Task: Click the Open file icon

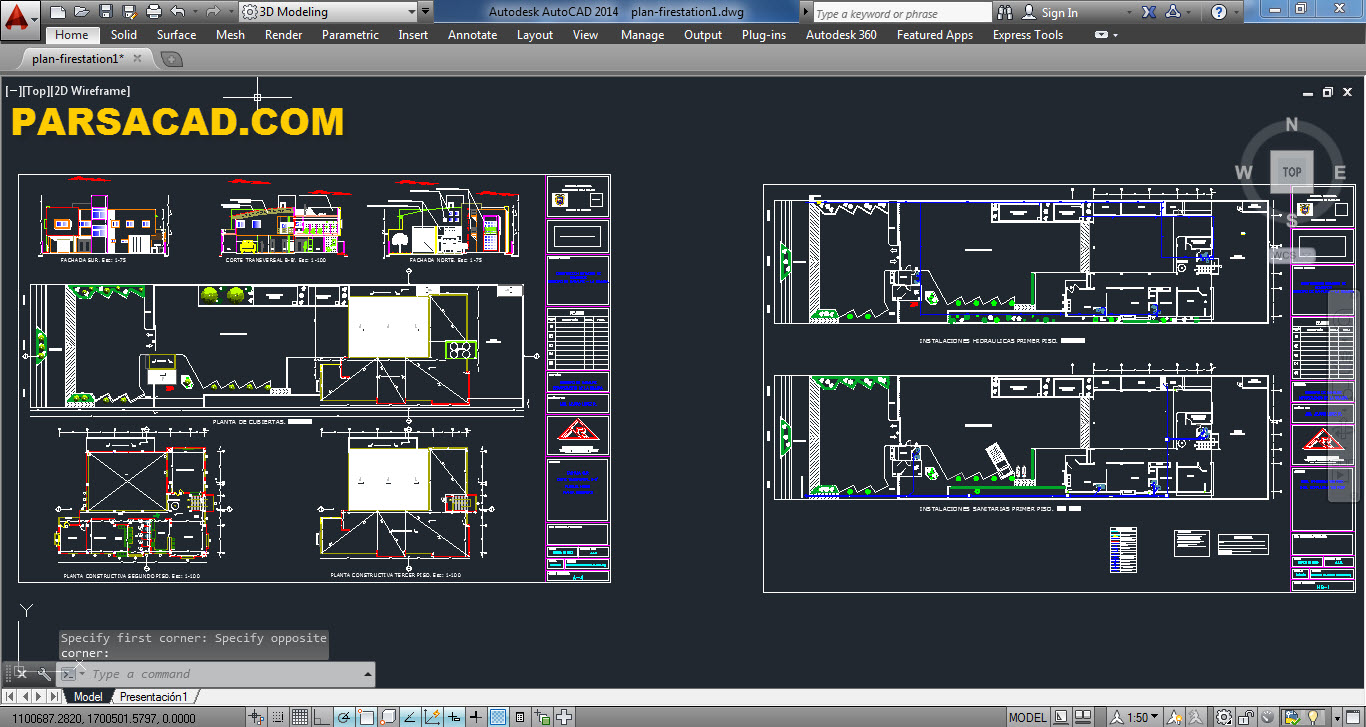Action: (x=82, y=12)
